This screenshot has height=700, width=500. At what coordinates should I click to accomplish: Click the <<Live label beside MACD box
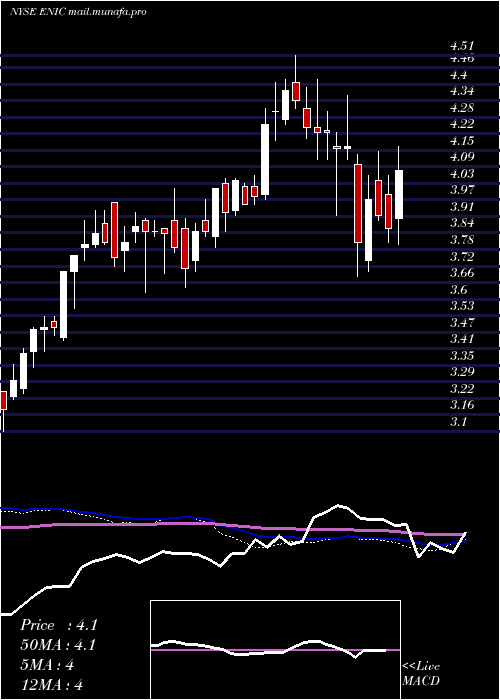click(421, 666)
